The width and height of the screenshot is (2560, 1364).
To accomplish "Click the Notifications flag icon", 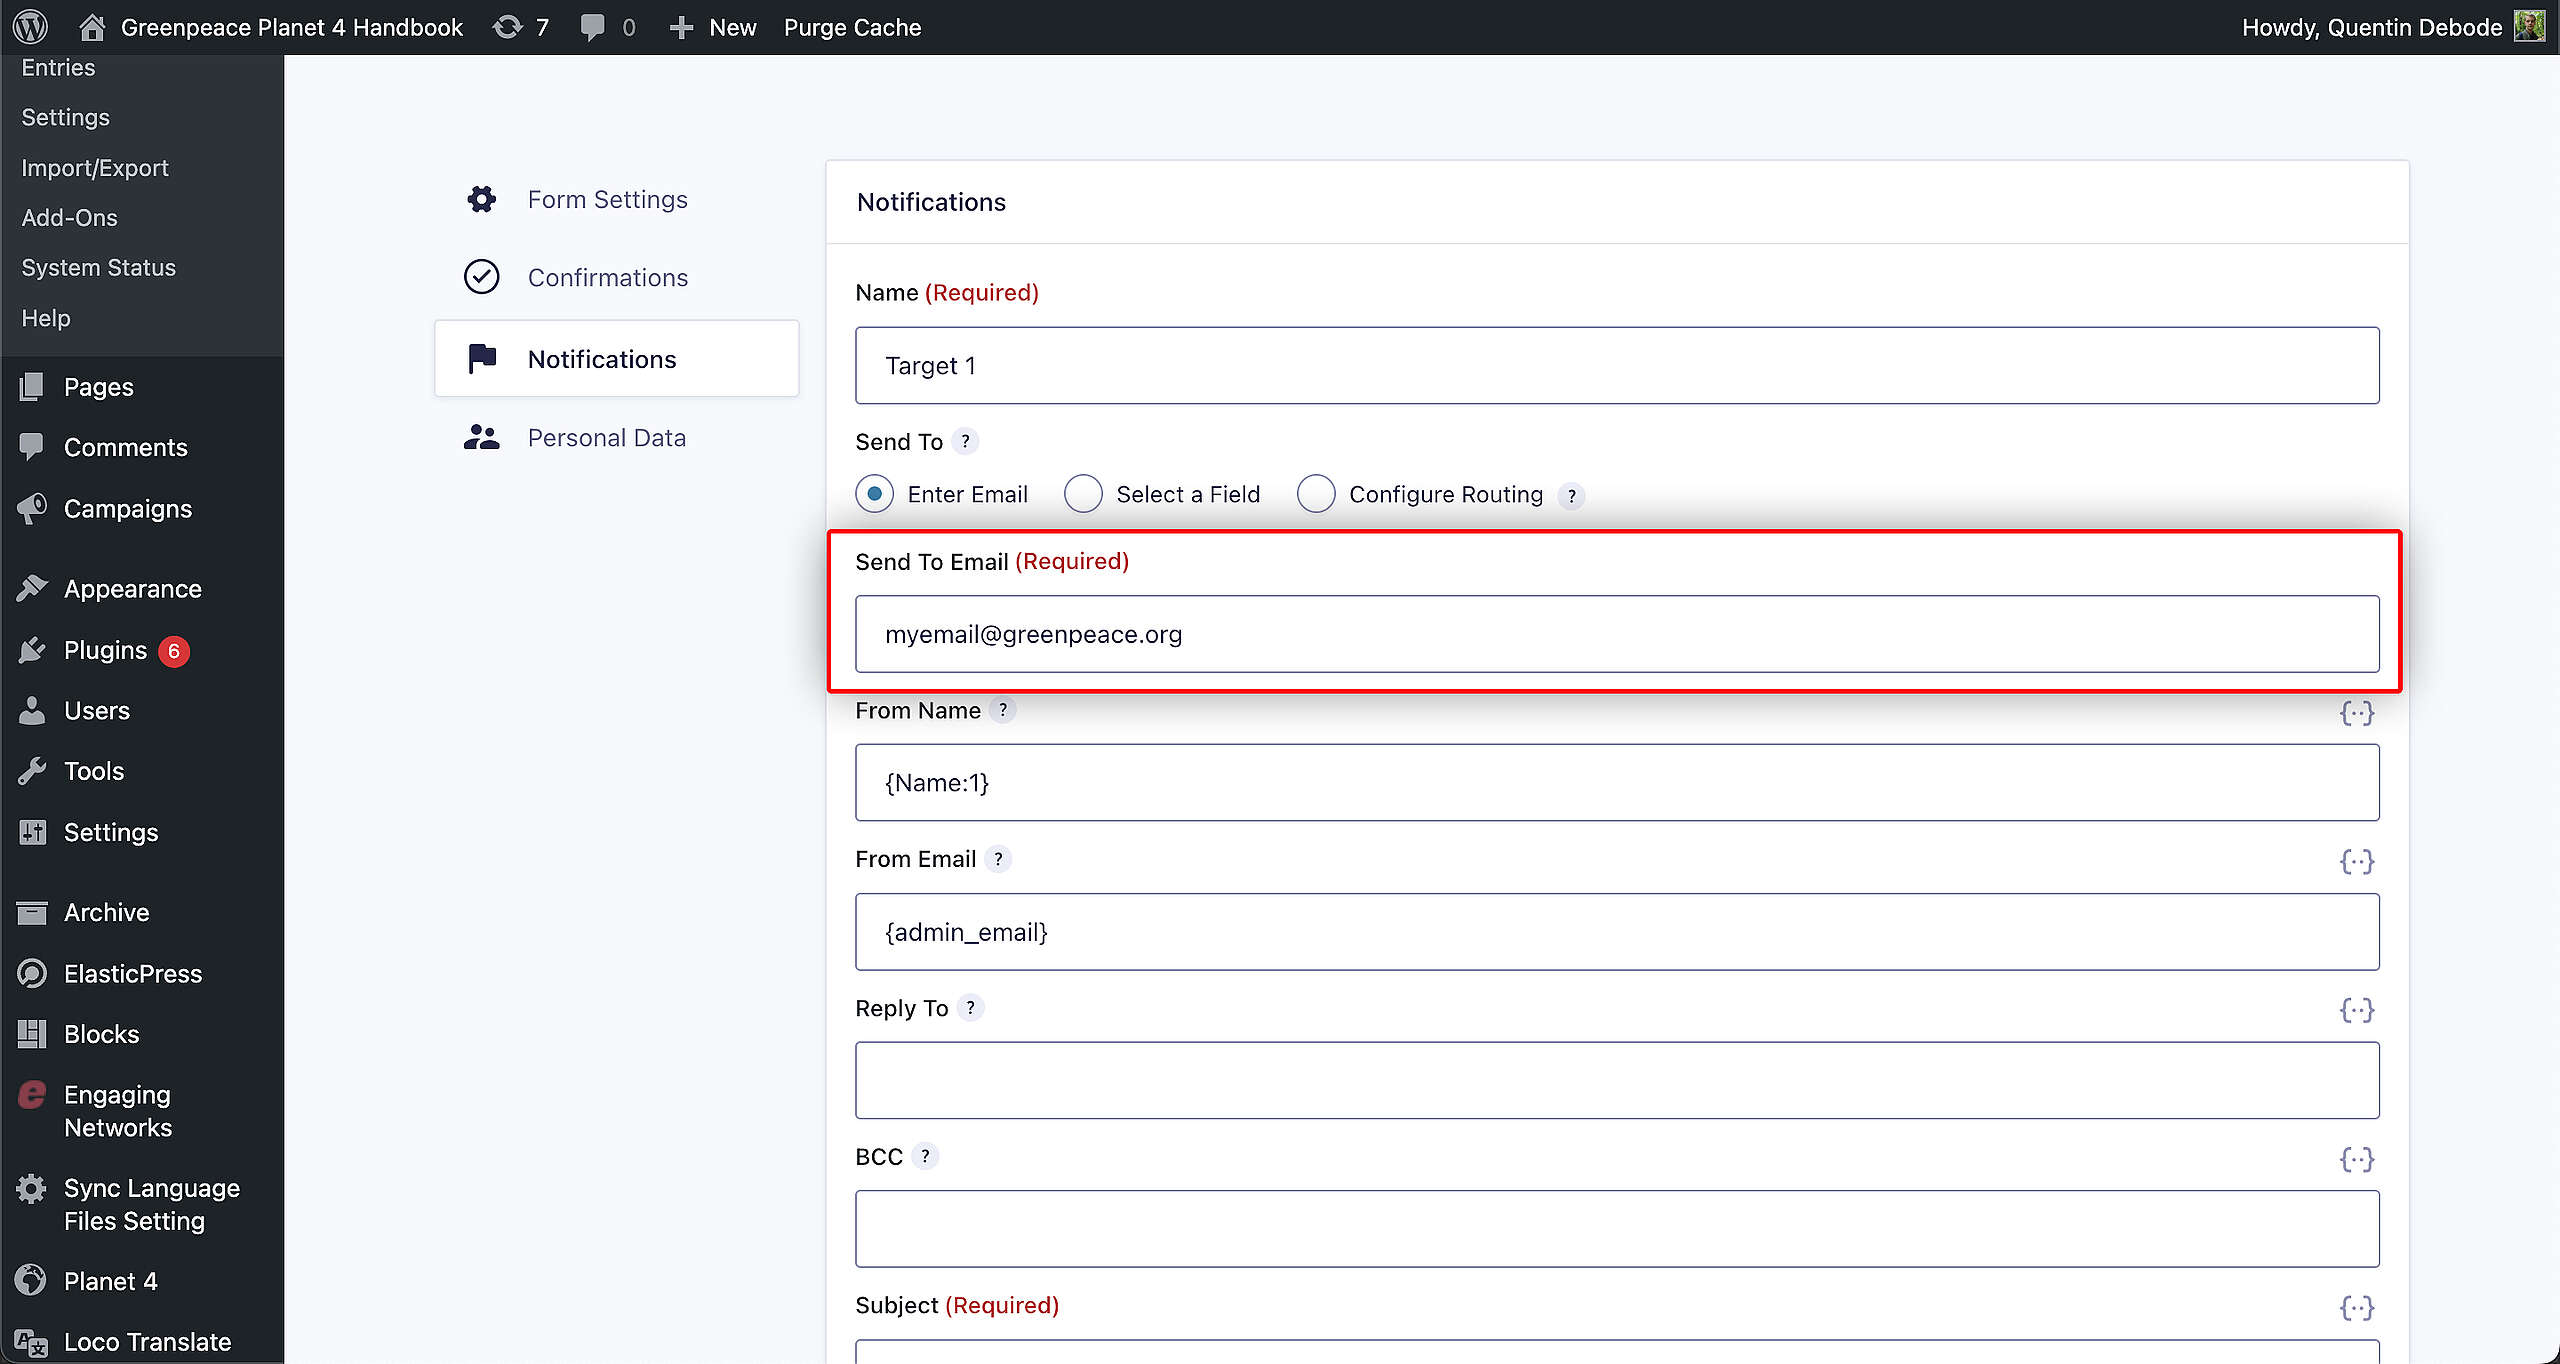I will (x=482, y=357).
